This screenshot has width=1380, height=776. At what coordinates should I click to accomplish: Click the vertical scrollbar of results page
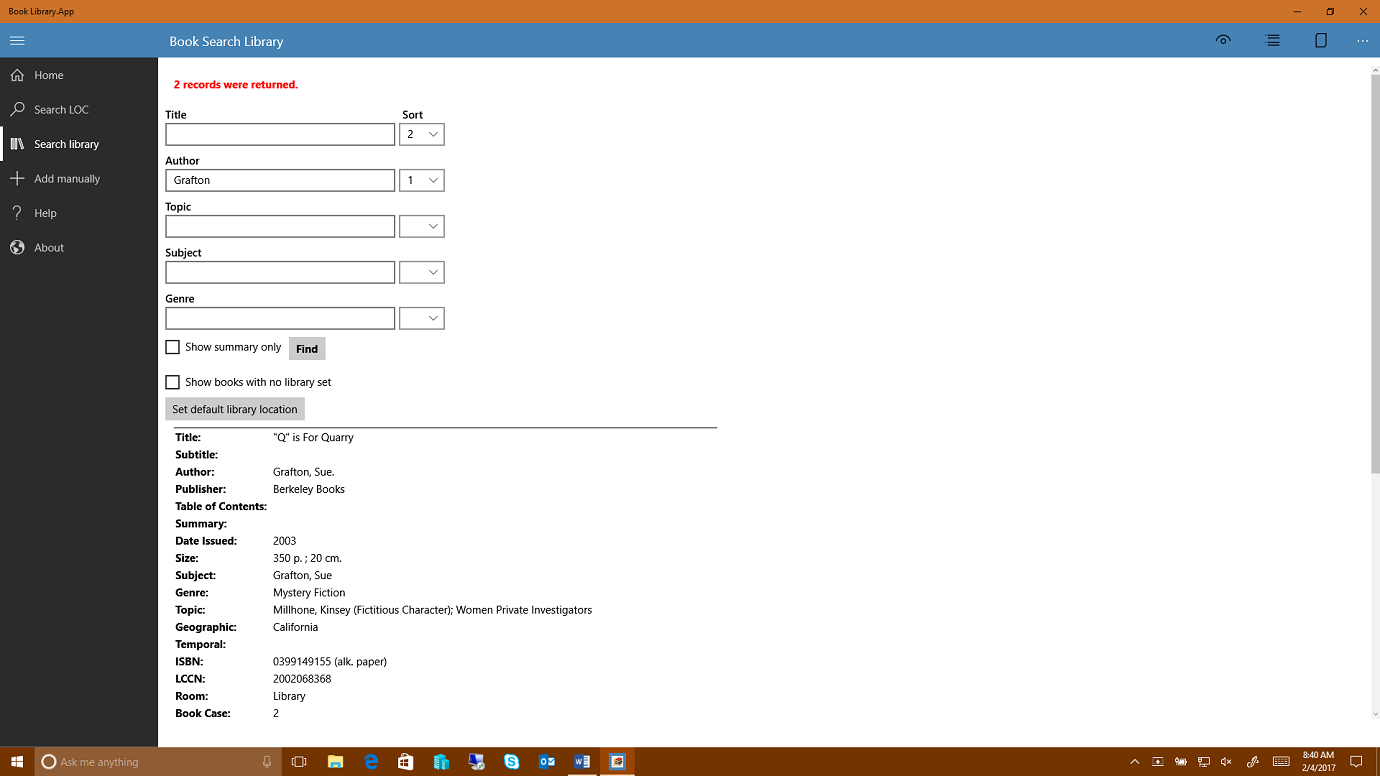(x=1375, y=275)
